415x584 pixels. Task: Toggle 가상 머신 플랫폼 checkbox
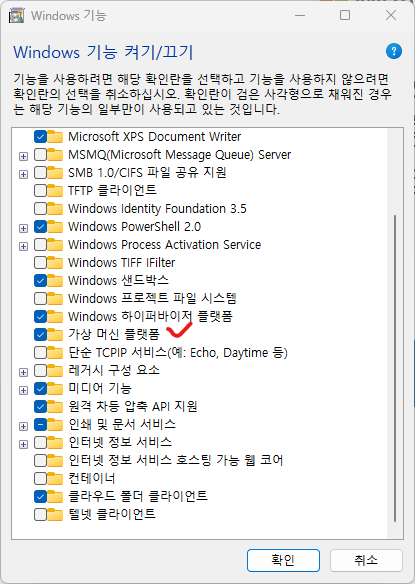coord(40,334)
